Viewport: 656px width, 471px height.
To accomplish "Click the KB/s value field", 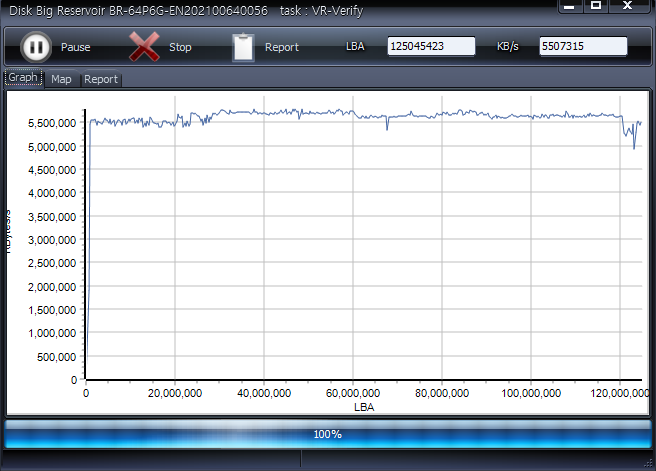I will pyautogui.click(x=583, y=47).
